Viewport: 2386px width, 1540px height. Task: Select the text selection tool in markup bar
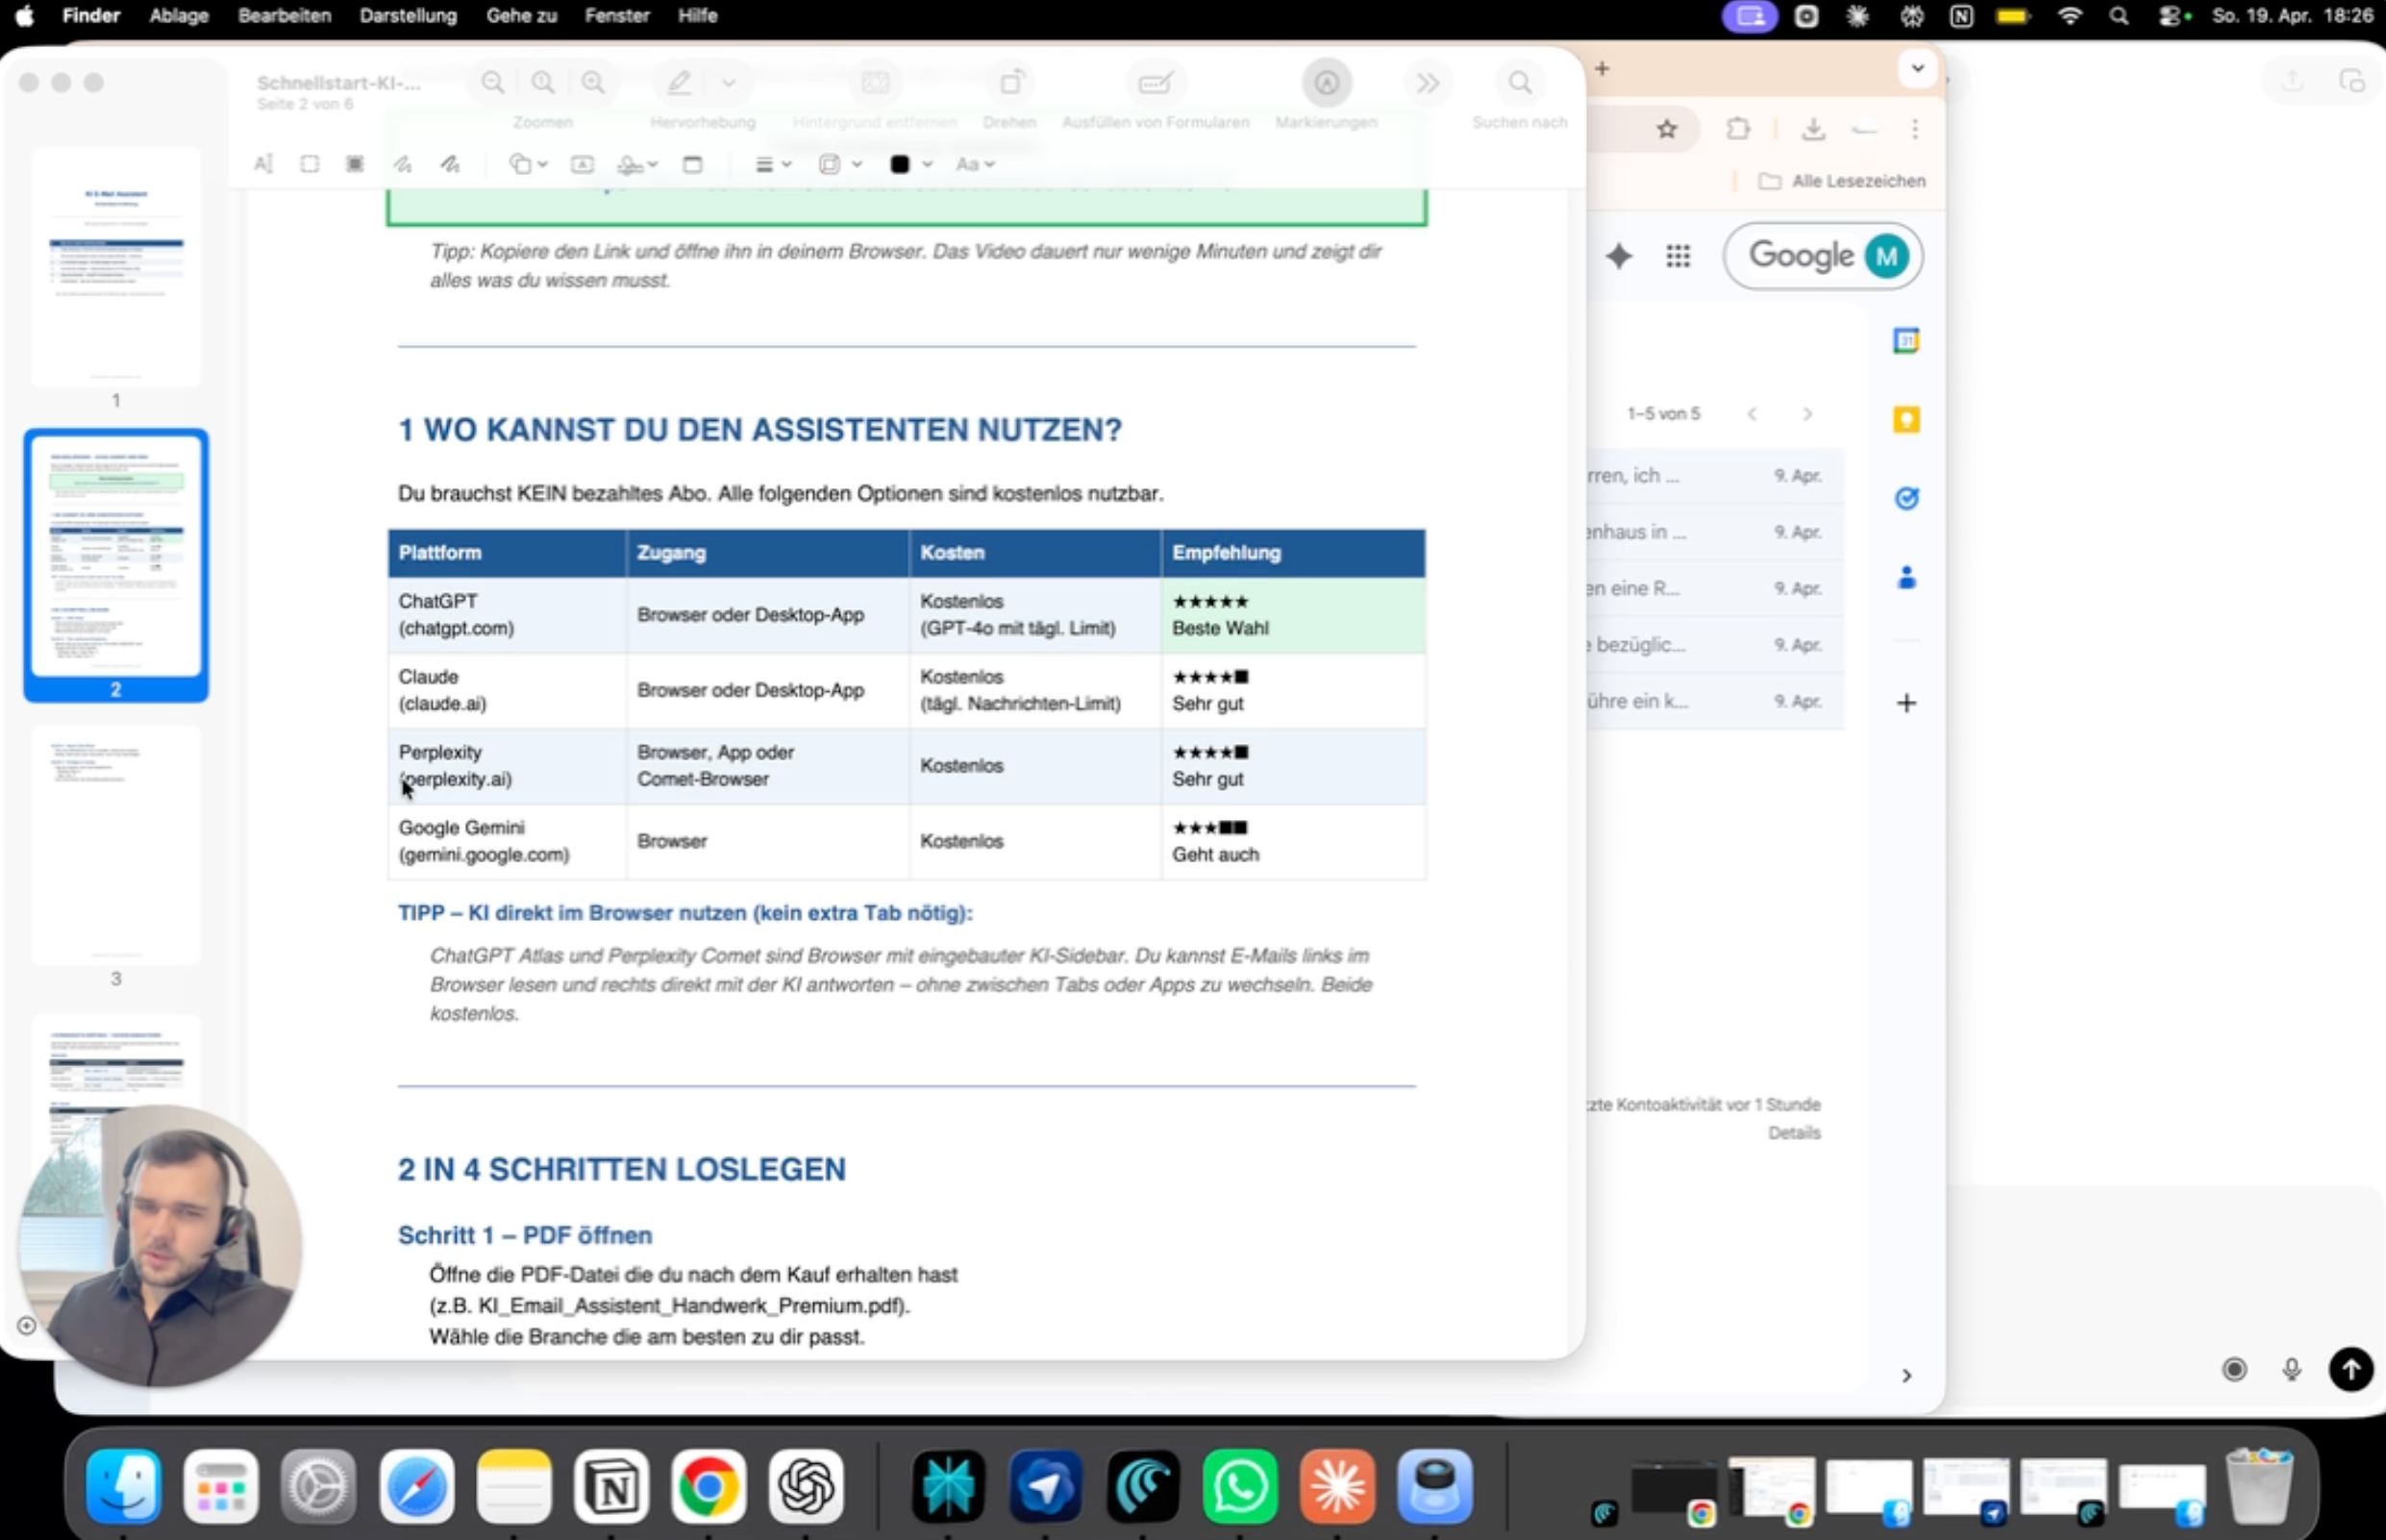click(x=263, y=164)
